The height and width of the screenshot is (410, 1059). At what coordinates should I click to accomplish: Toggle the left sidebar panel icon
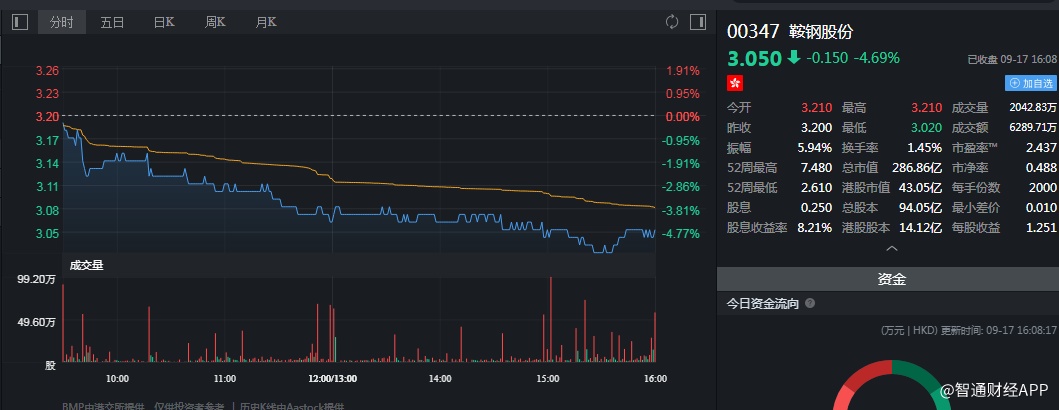19,21
